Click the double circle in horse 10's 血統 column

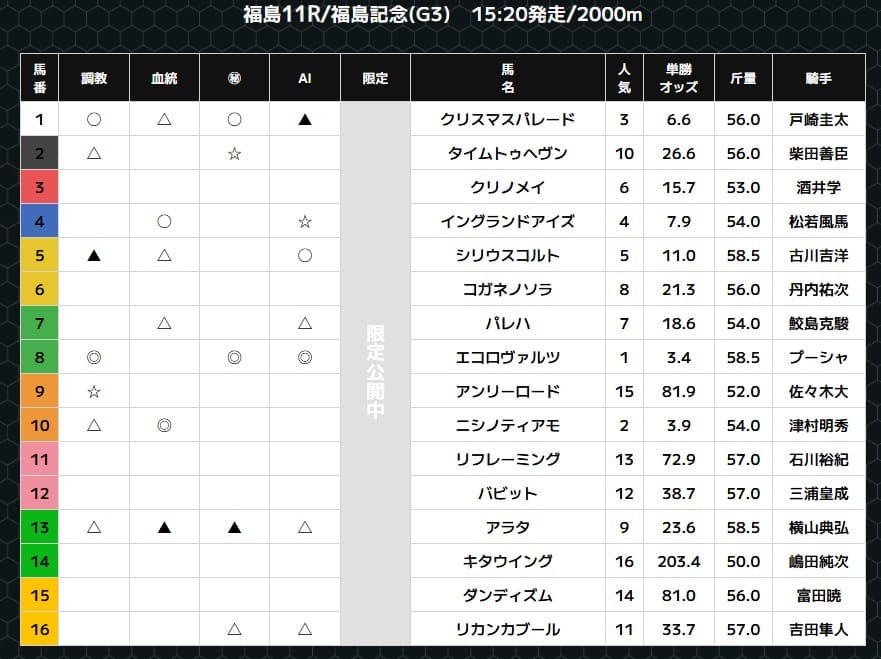pos(164,426)
